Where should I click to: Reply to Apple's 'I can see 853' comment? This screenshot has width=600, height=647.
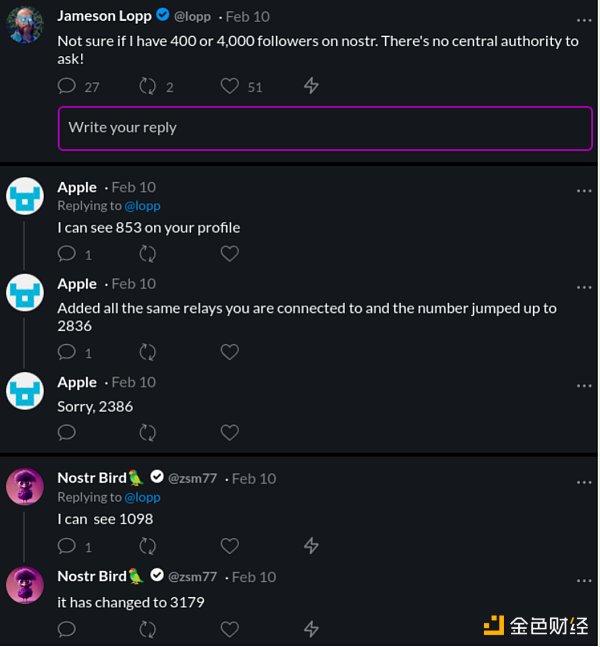(x=67, y=254)
